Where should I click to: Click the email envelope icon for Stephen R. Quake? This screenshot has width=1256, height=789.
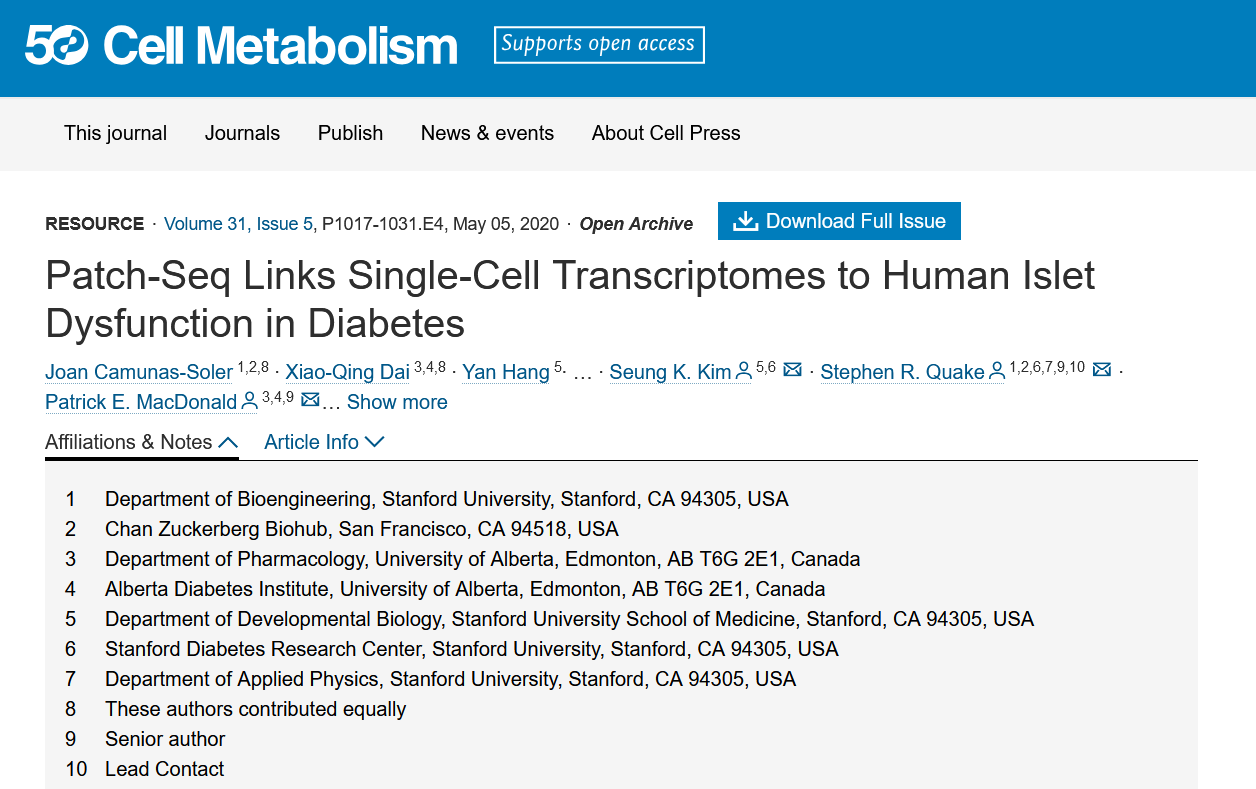point(1102,371)
